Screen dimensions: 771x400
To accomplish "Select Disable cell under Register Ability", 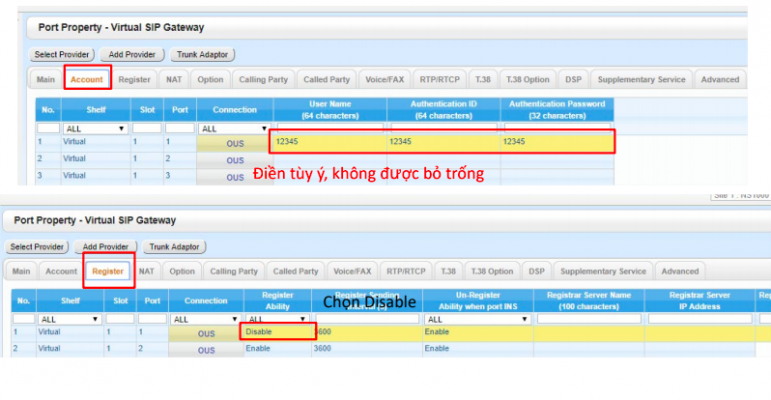I will coord(277,331).
